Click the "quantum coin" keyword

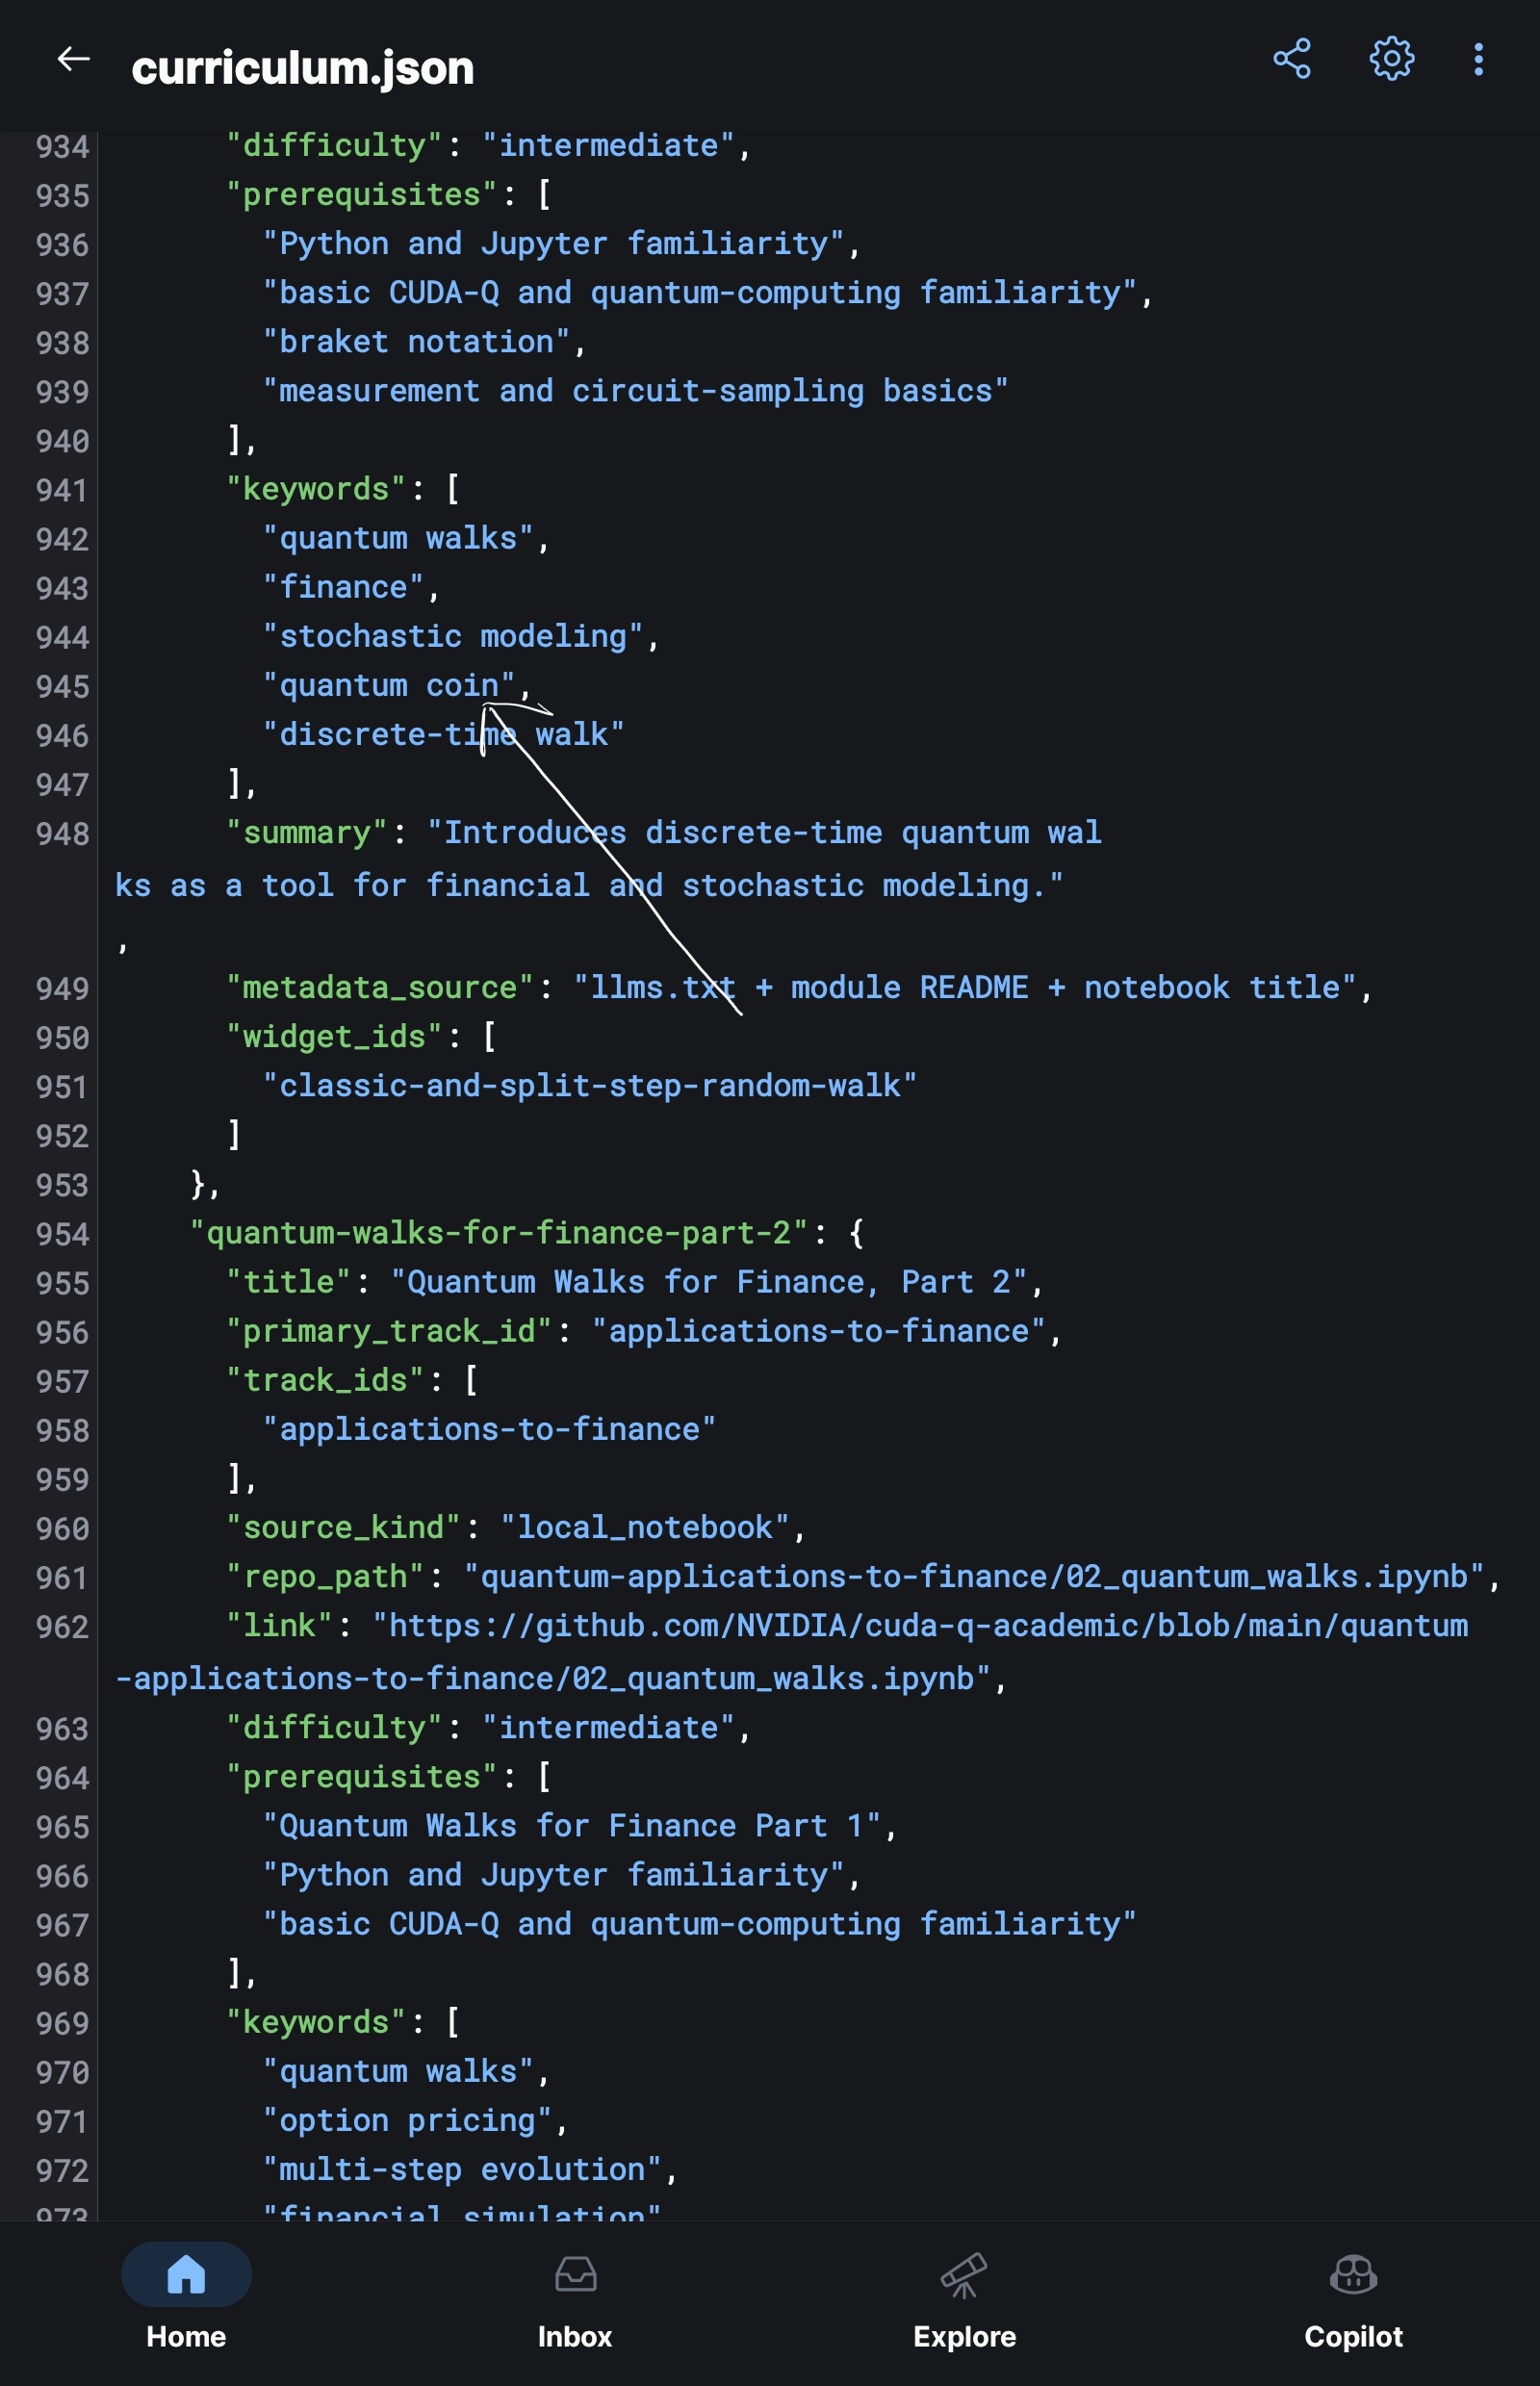coord(389,685)
